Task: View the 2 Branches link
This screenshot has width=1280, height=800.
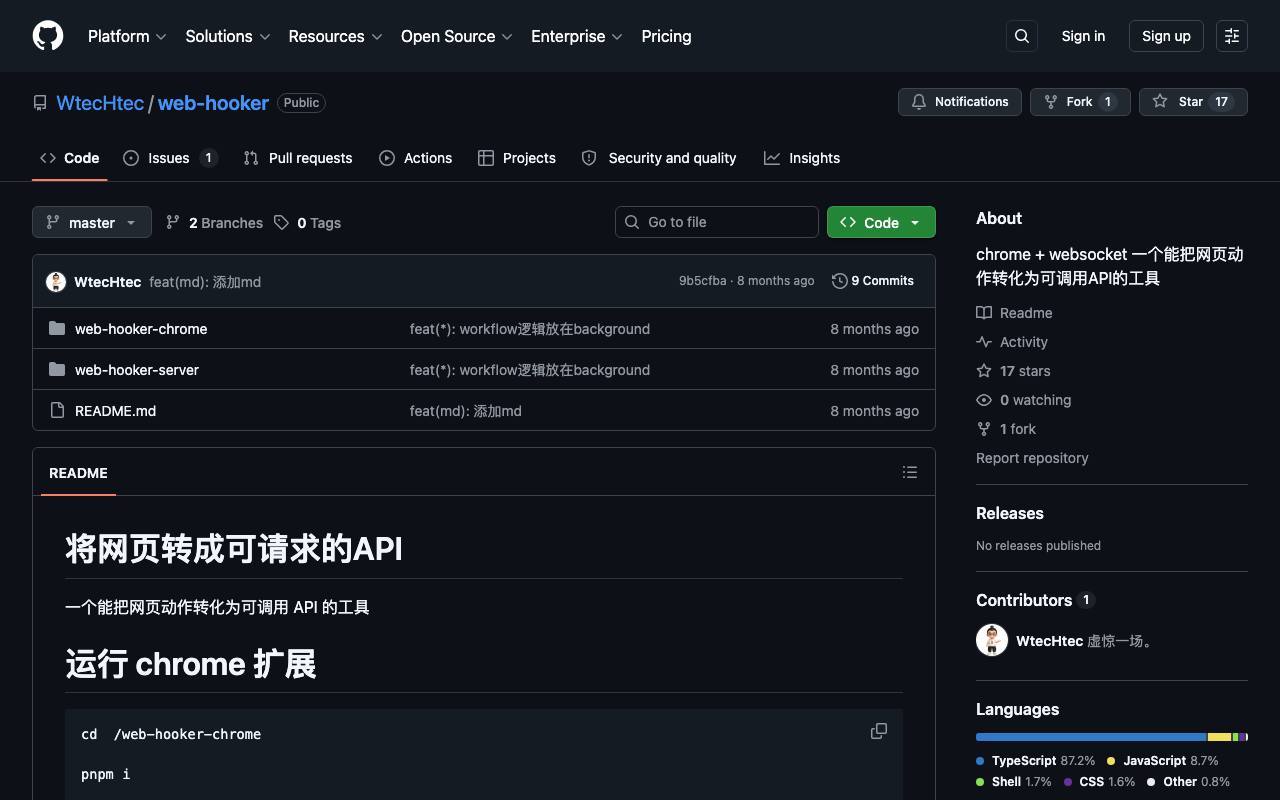Action: pyautogui.click(x=215, y=223)
